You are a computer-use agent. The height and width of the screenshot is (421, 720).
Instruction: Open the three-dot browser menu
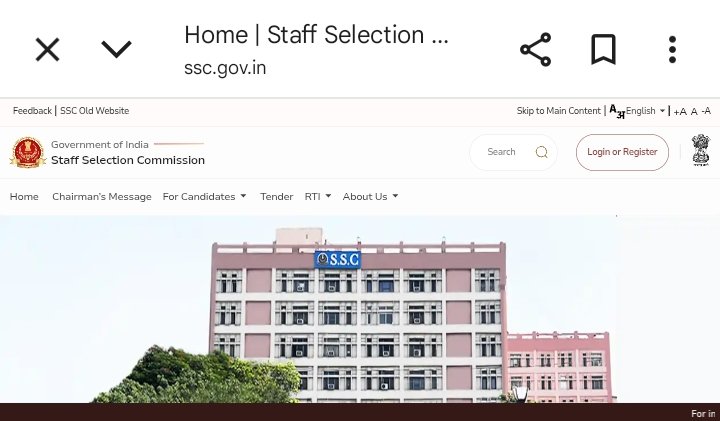pos(672,49)
